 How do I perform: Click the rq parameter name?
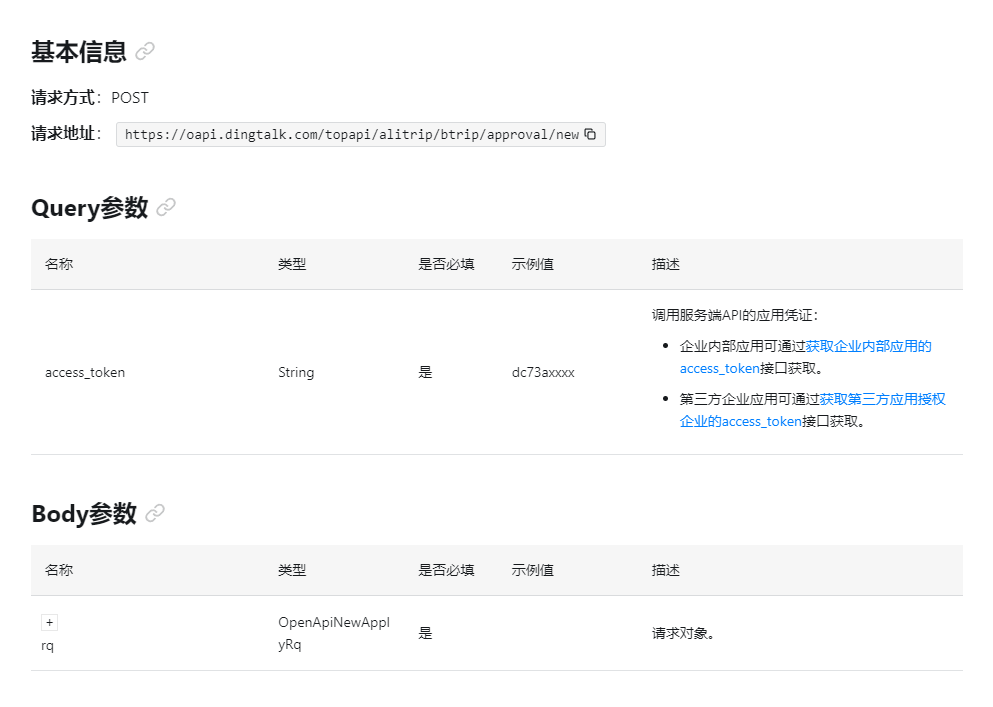47,646
